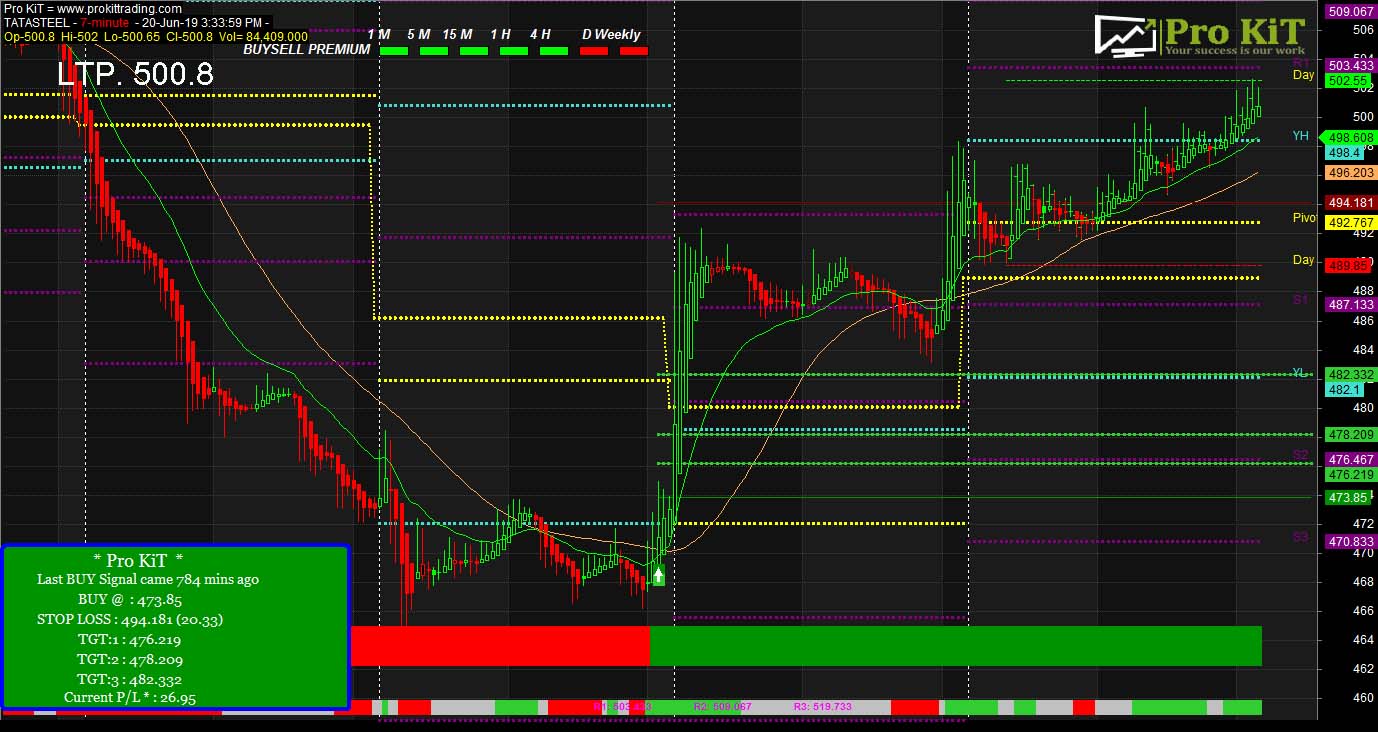Click the yellow 492.767 pivot price tag

1349,223
